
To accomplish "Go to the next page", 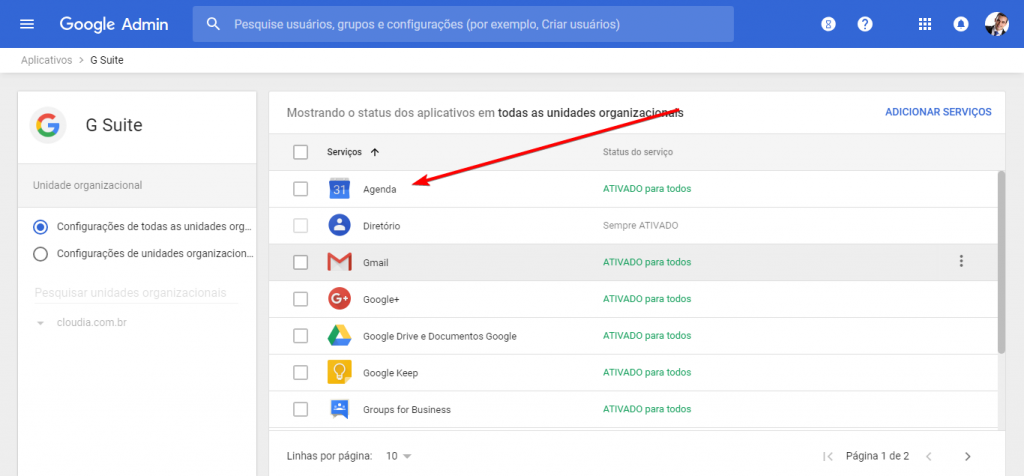I will [x=968, y=456].
